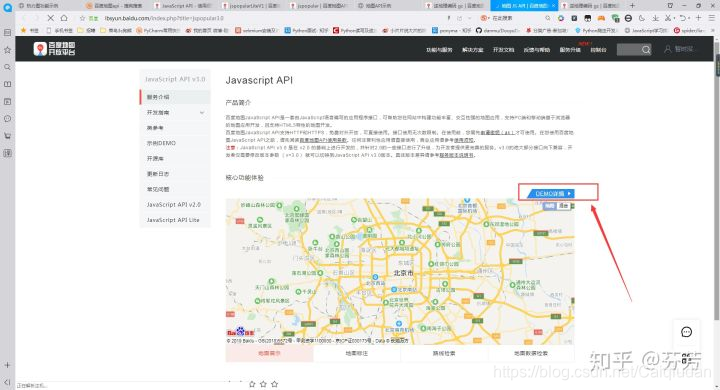Open the orange game controller extension icon
Image resolution: width=720 pixels, height=390 pixels.
pos(601,18)
